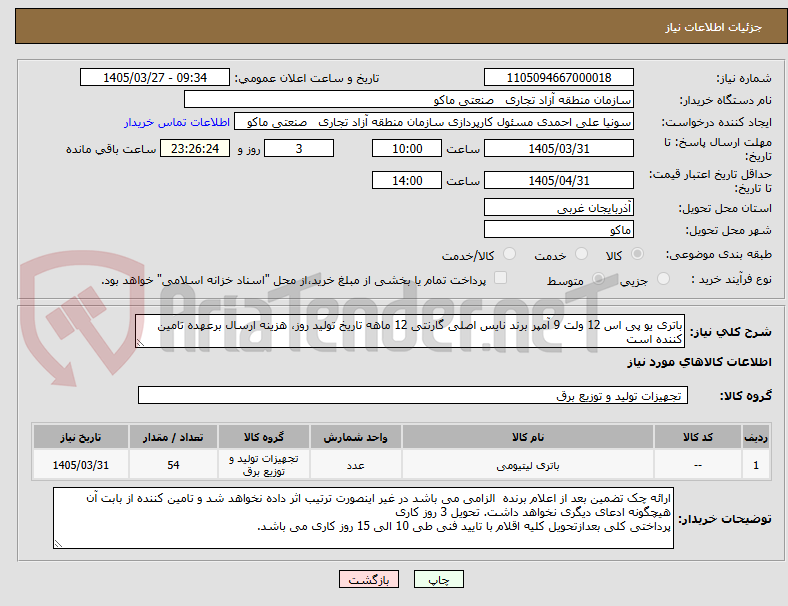The height and width of the screenshot is (606, 788).
Task: Click the باتری لیتیومی item name cell
Action: [528, 465]
